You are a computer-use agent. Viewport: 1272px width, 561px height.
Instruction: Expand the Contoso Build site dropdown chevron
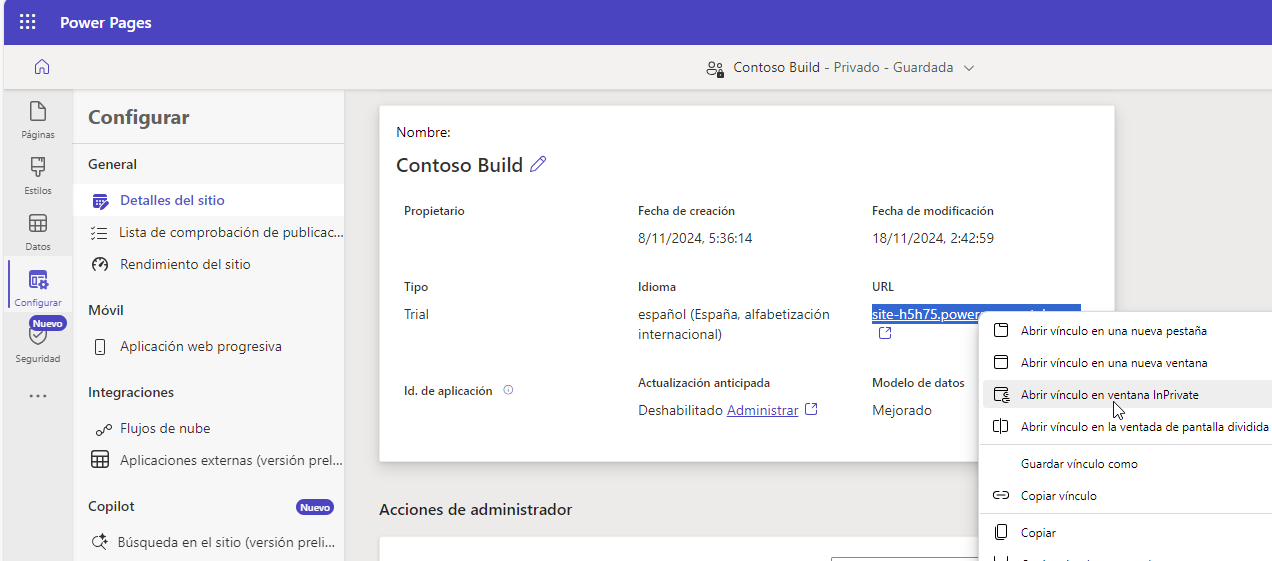point(968,68)
